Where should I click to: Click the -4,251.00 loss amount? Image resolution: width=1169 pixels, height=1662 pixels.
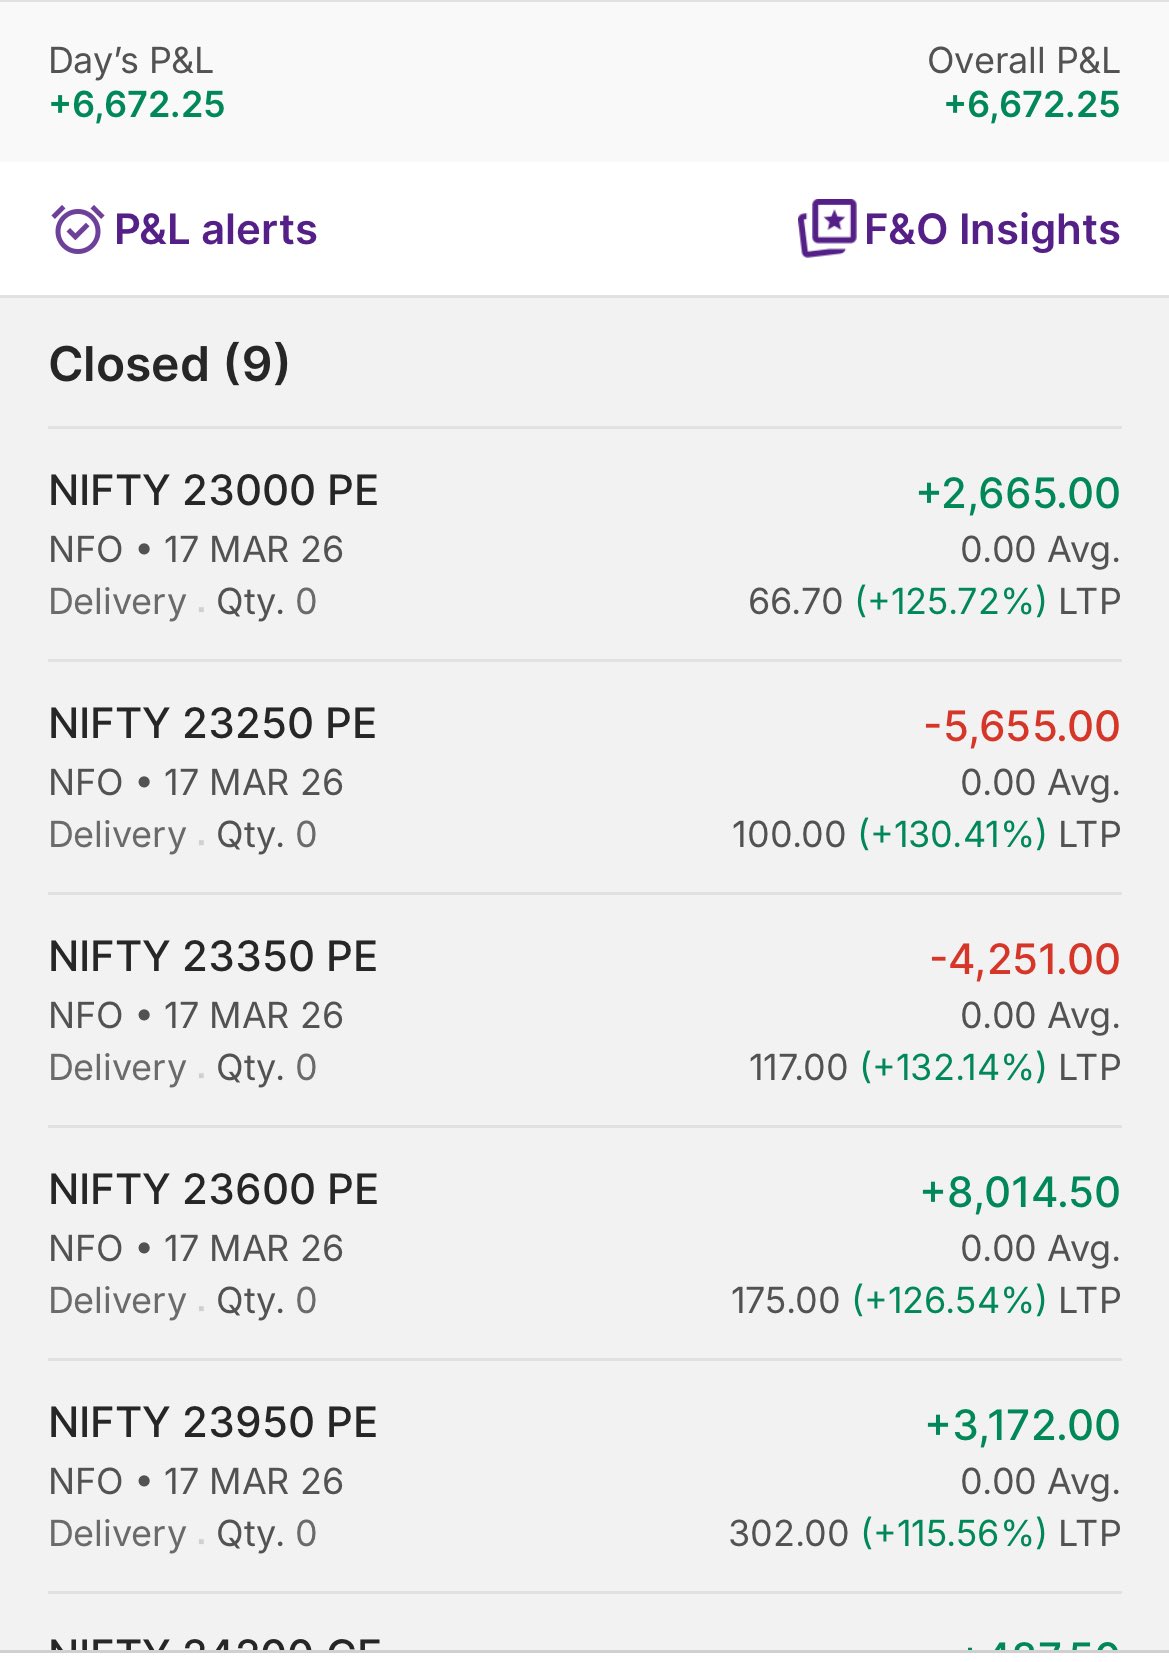1024,959
